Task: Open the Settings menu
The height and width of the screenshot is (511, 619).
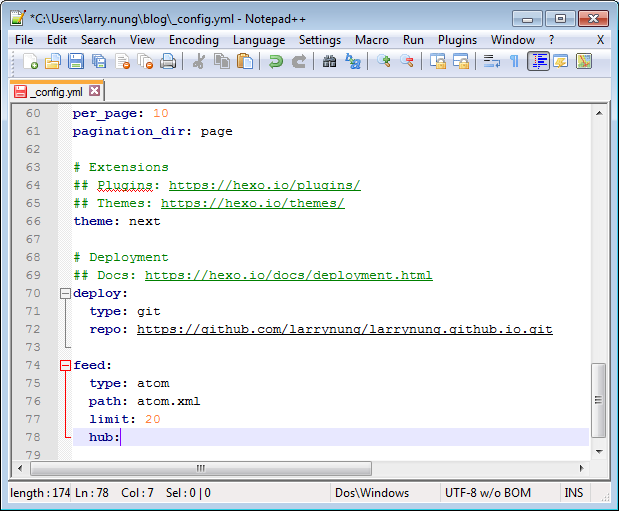Action: click(320, 40)
